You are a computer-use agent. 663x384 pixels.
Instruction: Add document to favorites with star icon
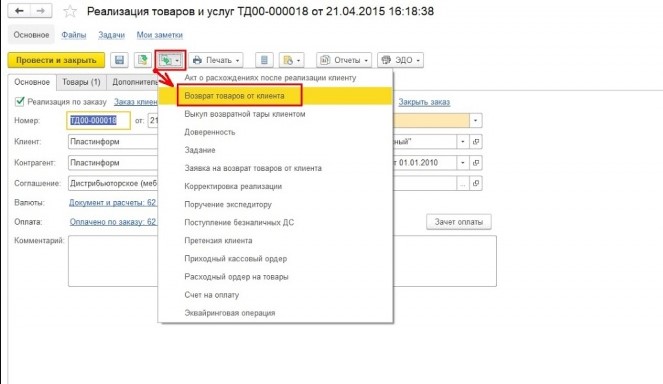click(70, 11)
